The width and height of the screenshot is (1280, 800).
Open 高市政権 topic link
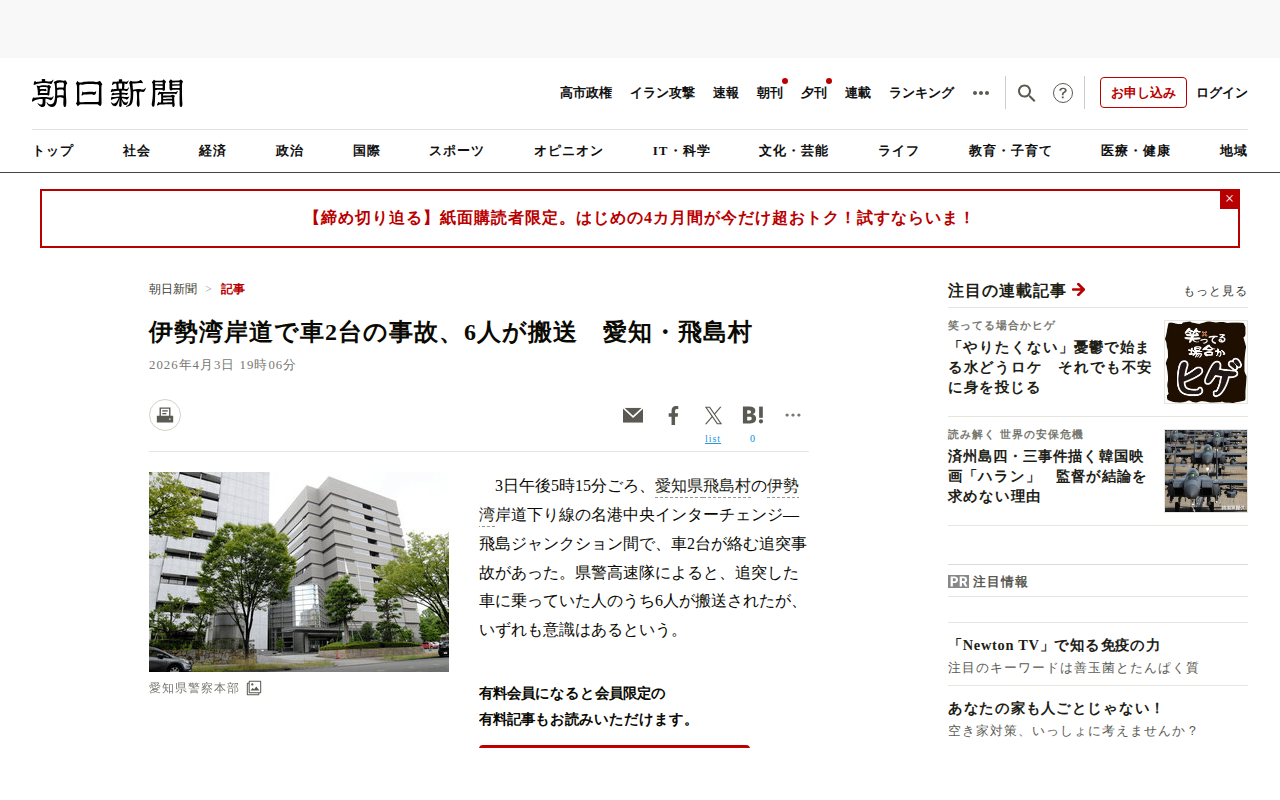pyautogui.click(x=586, y=93)
